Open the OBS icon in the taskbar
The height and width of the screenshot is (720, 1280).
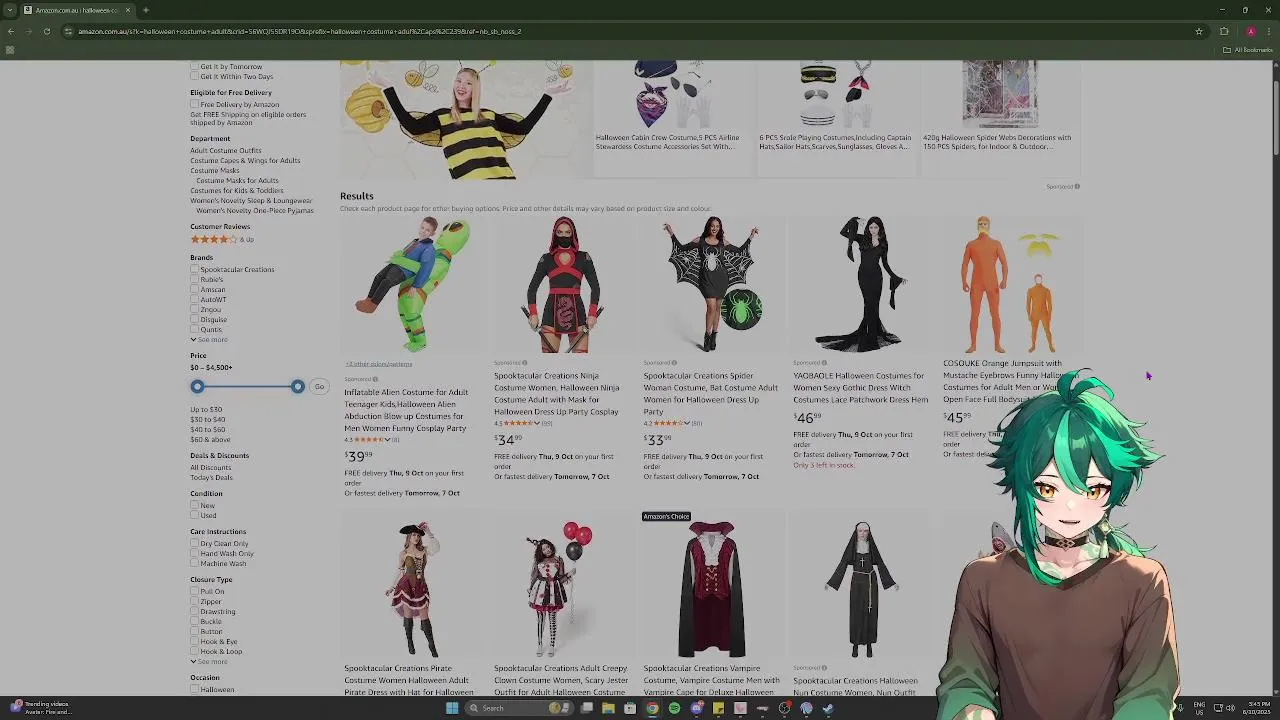pos(784,708)
